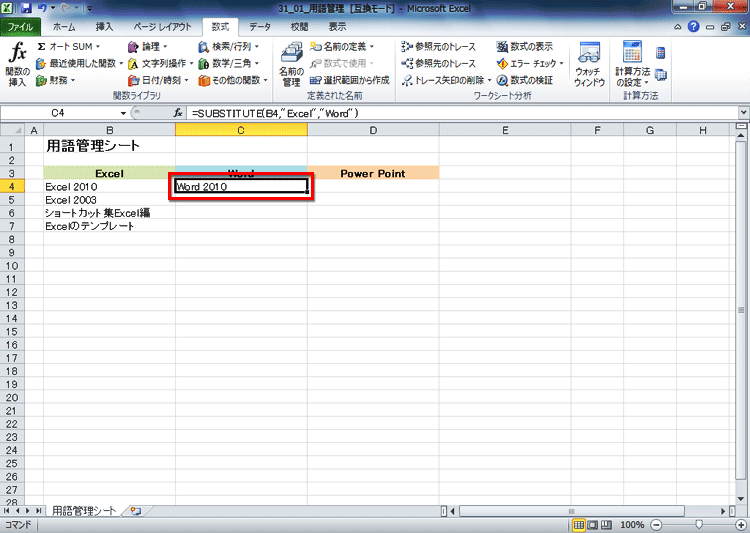
Task: Click the Undo icon in title bar
Action: pyautogui.click(x=41, y=8)
